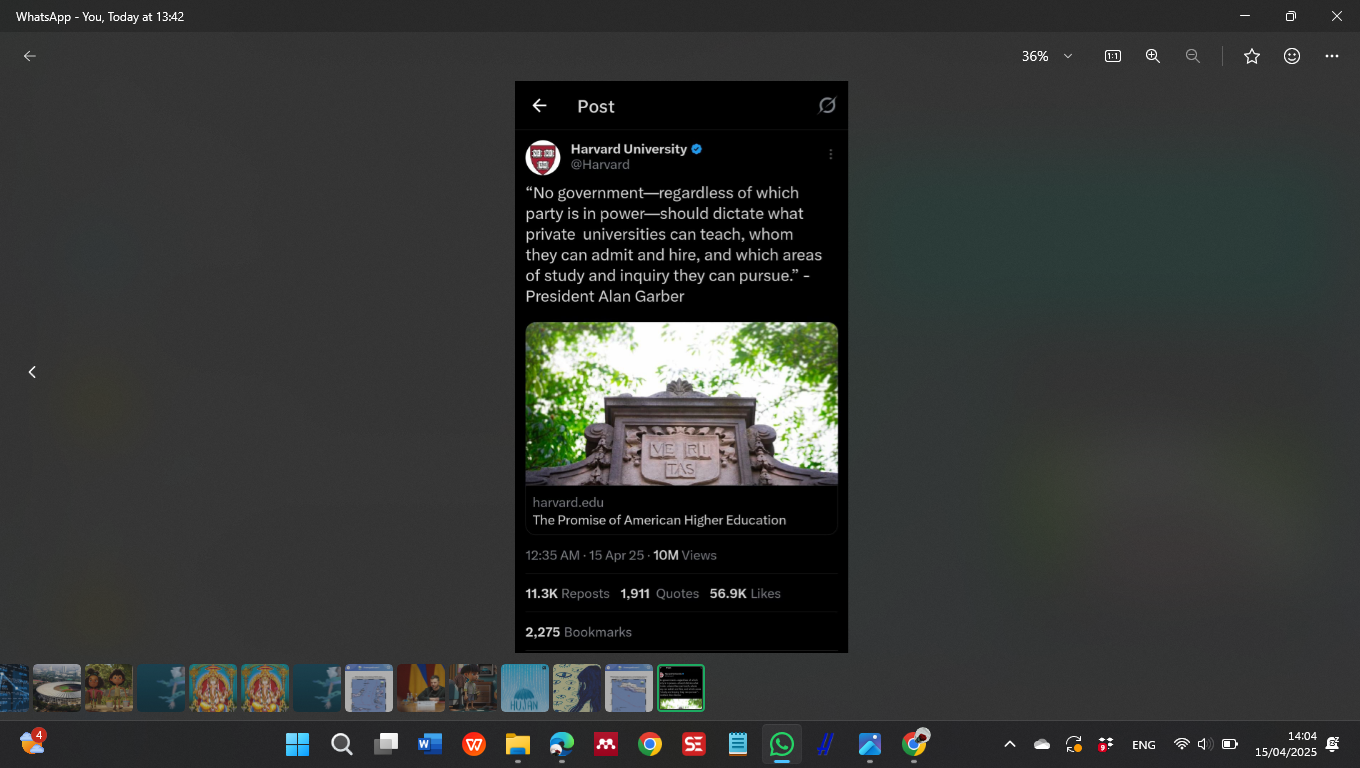Viewport: 1360px width, 768px height.
Task: Select the two cartoon children thumbnail
Action: point(109,688)
